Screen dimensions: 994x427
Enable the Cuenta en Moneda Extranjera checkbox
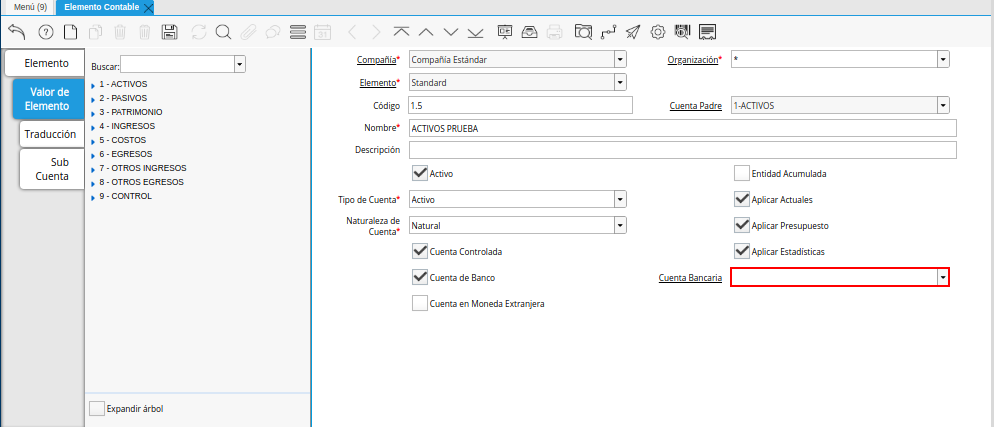pos(420,303)
